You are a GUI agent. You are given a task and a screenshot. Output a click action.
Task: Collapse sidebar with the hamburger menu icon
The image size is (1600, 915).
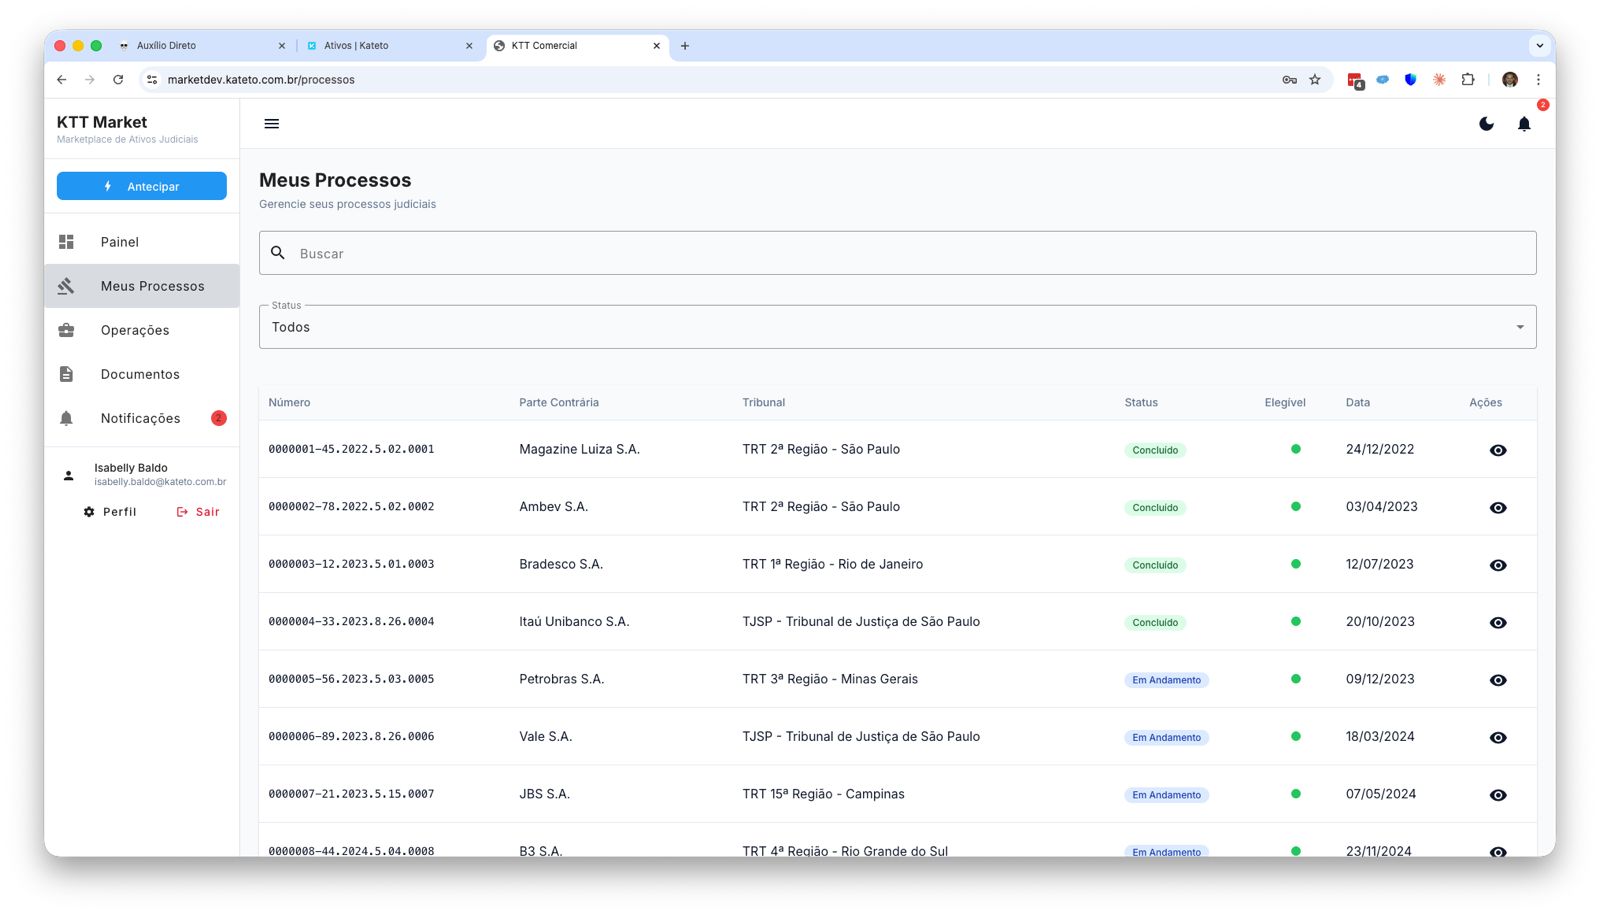[x=271, y=124]
